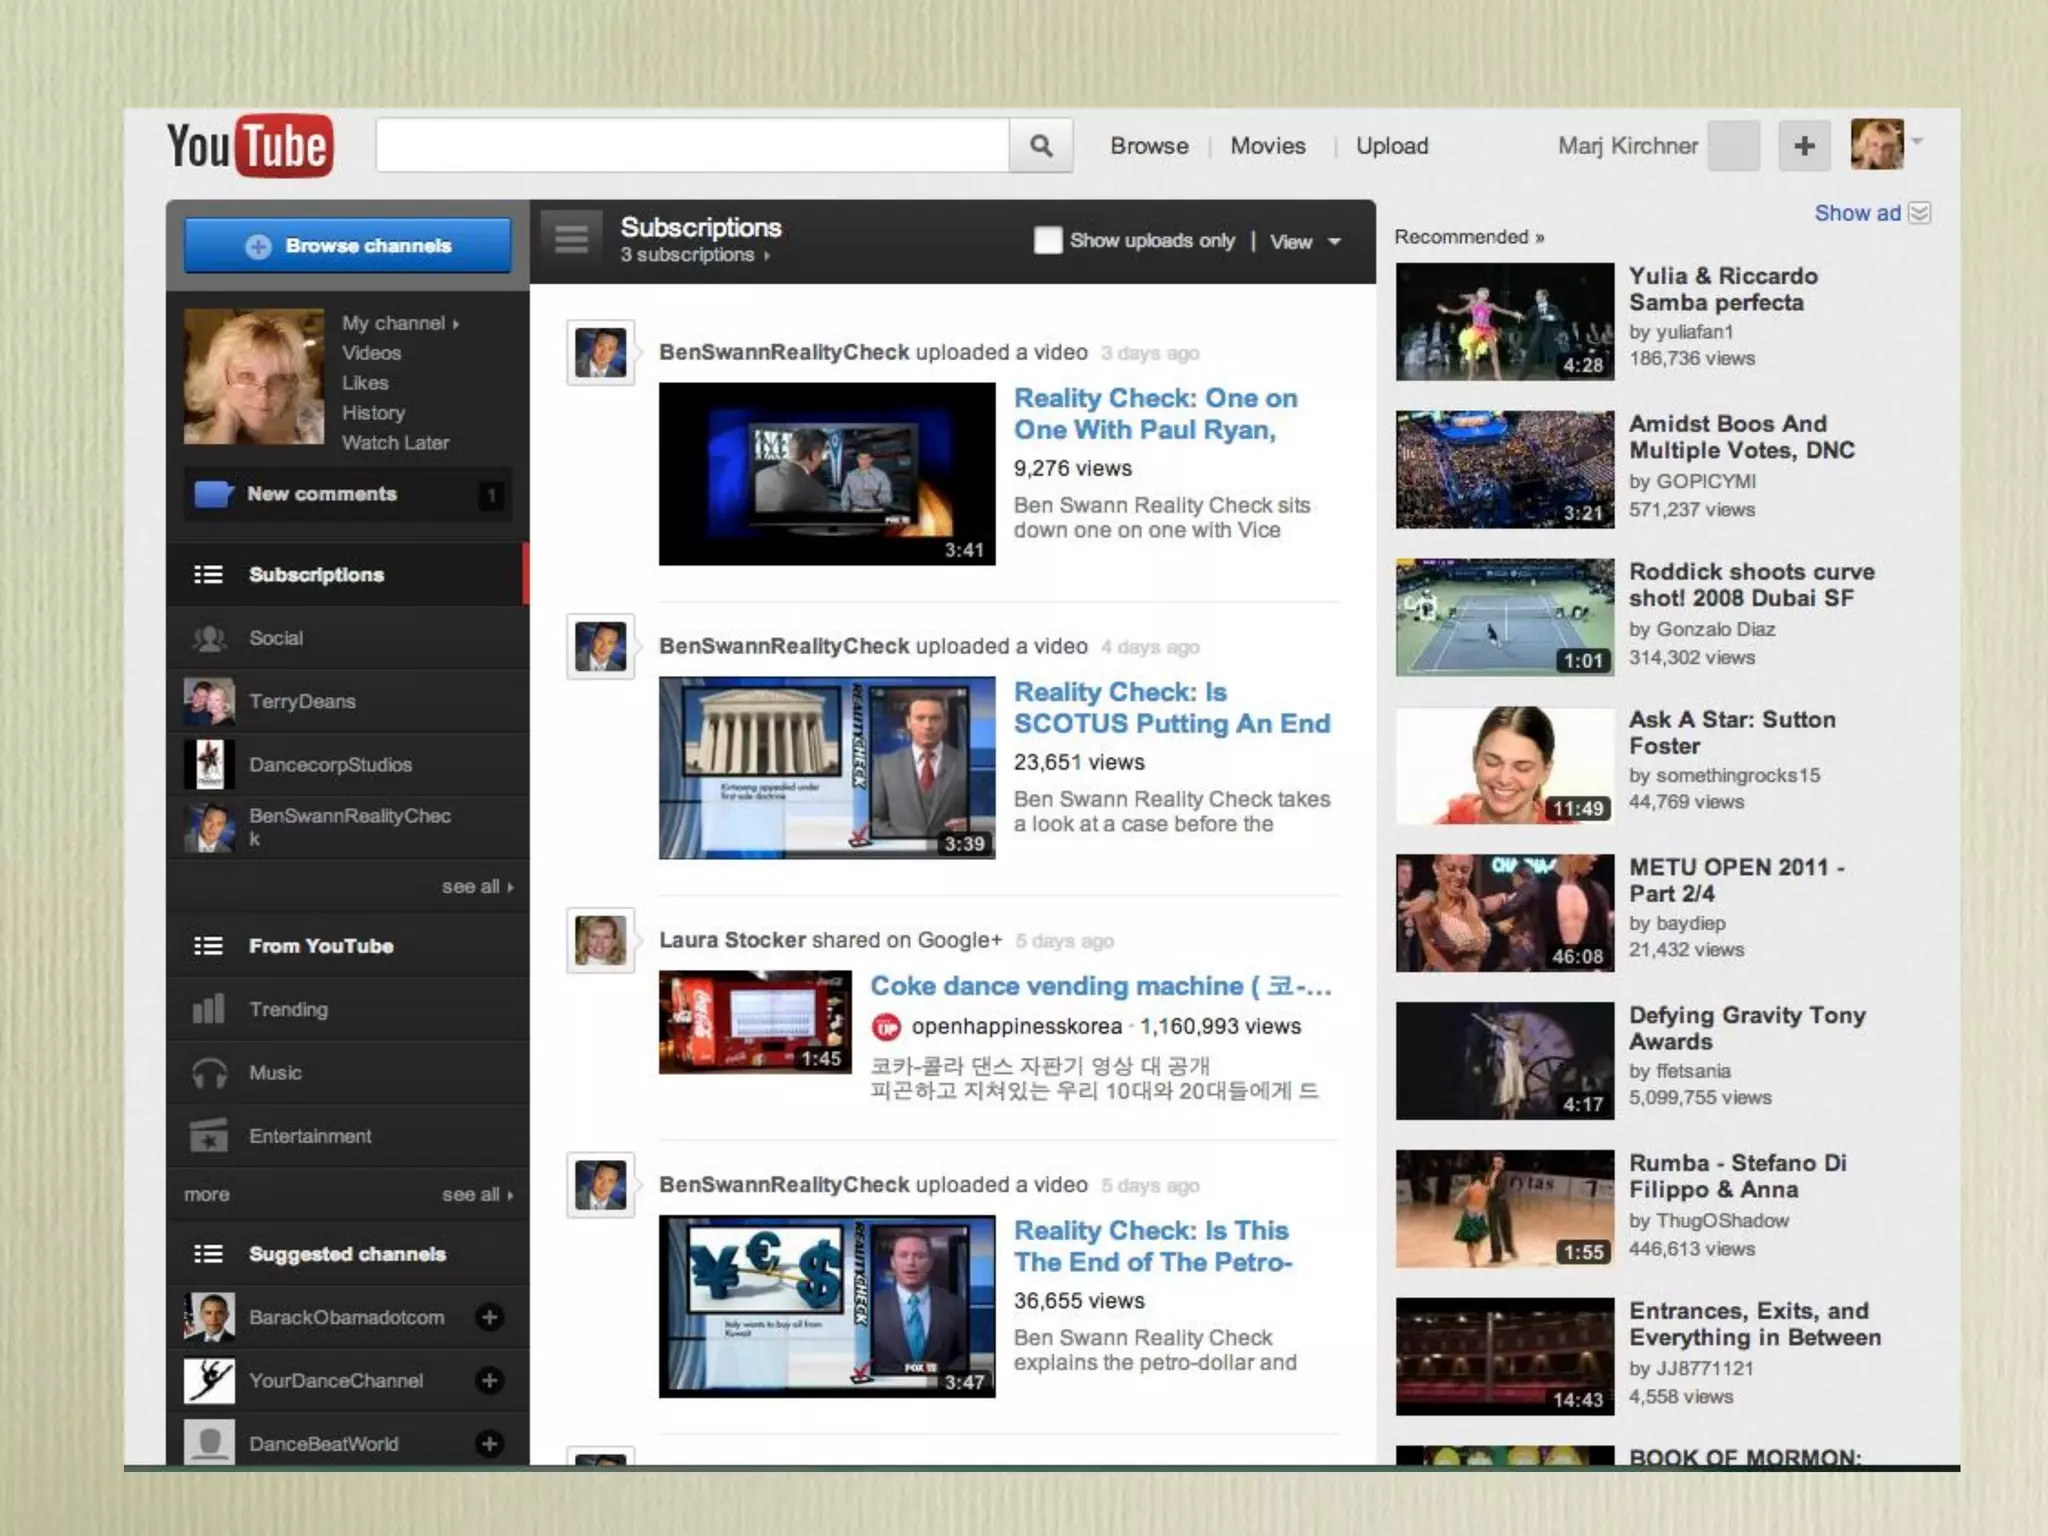This screenshot has height=1536, width=2048.
Task: Open the Trending section in sidebar
Action: click(x=288, y=1009)
